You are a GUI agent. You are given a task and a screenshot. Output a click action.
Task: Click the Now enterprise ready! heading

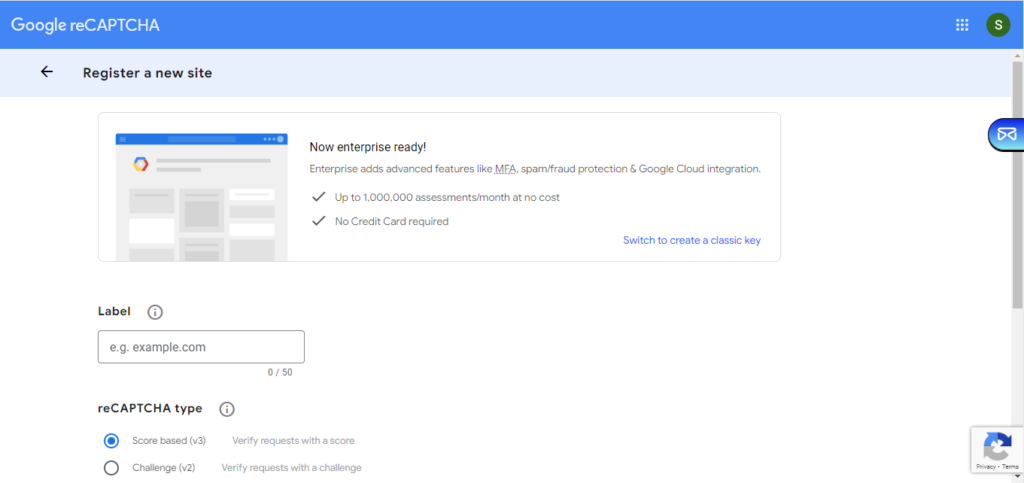(368, 147)
